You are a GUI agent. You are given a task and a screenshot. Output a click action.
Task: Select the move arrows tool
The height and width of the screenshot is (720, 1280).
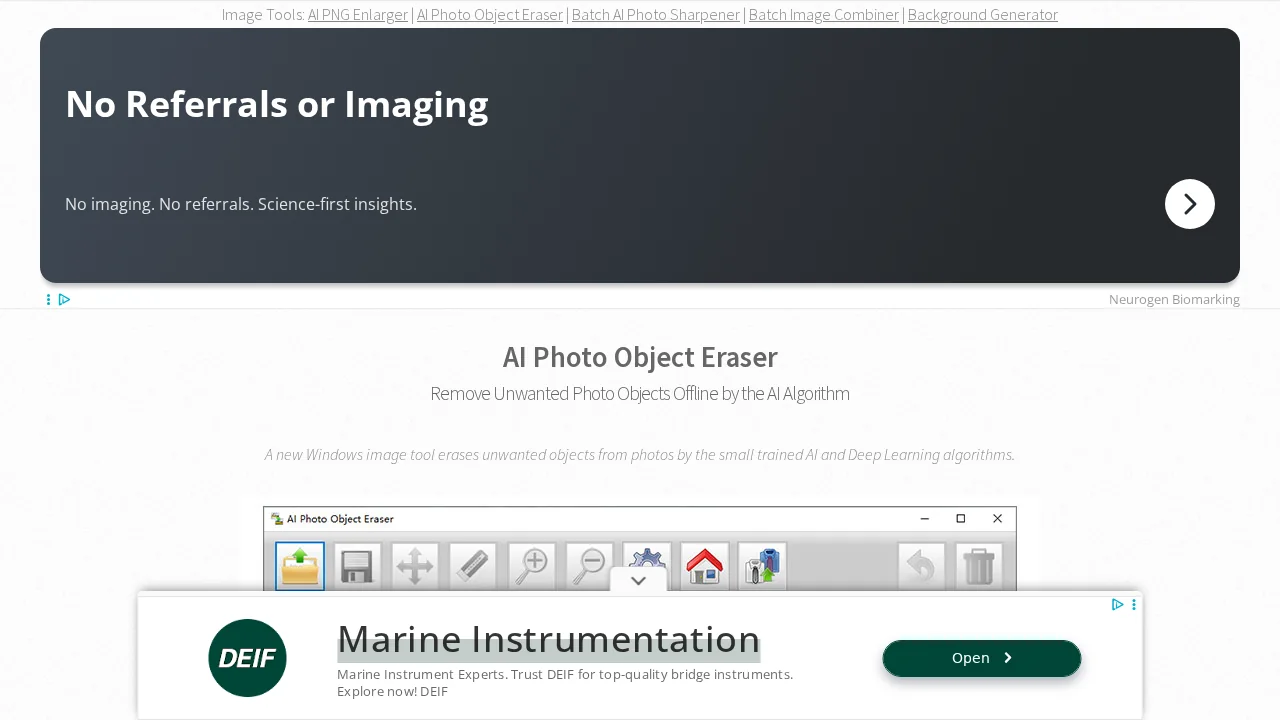415,566
